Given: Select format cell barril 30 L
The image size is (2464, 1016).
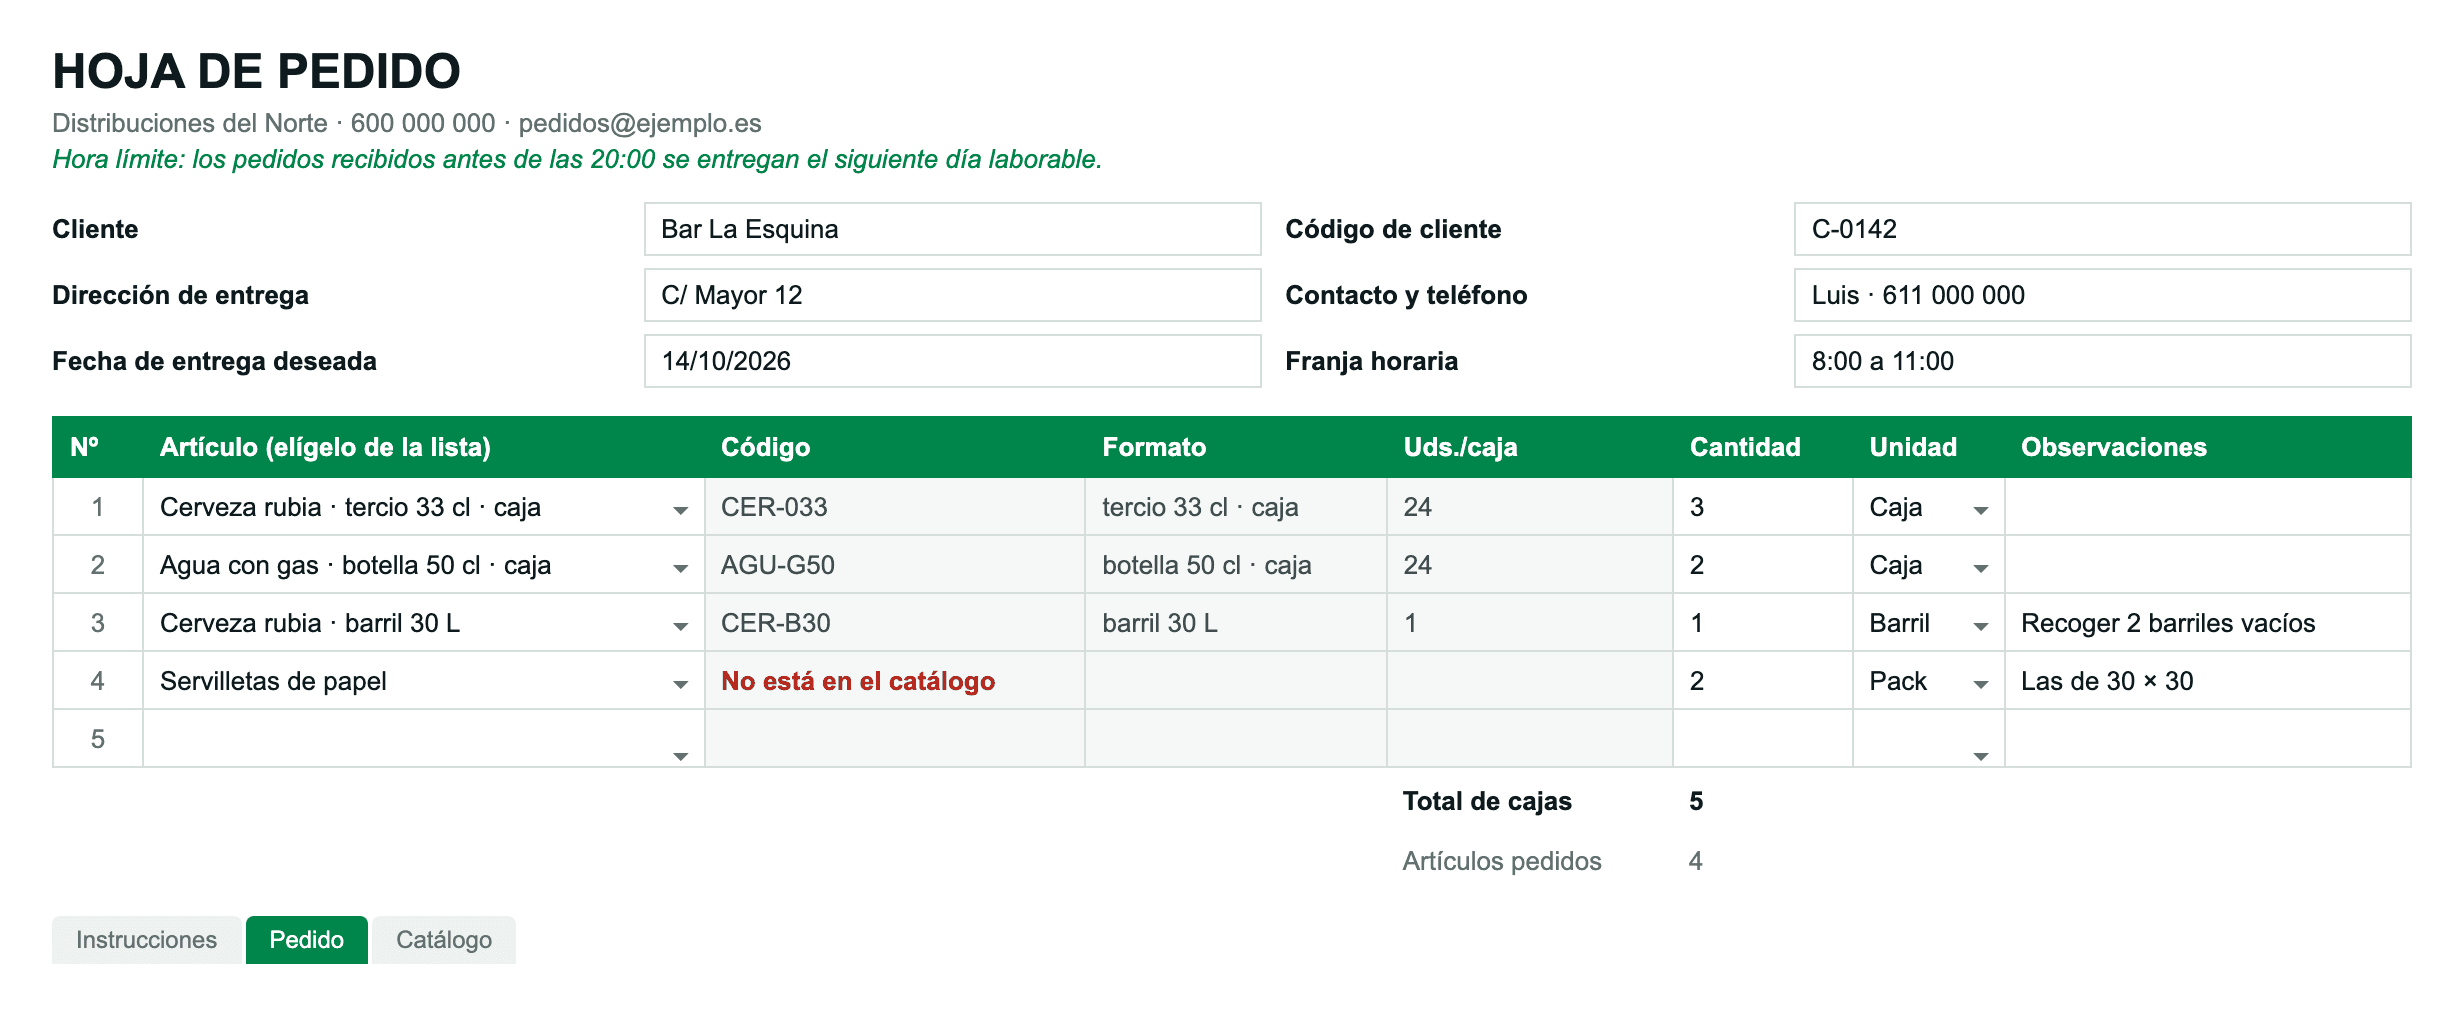Looking at the screenshot, I should point(1236,623).
